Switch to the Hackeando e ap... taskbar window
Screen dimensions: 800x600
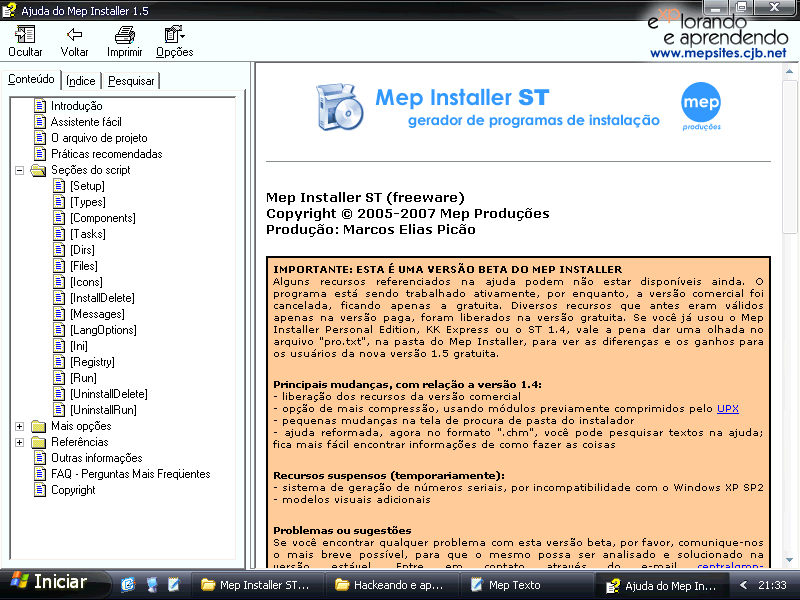click(x=392, y=585)
